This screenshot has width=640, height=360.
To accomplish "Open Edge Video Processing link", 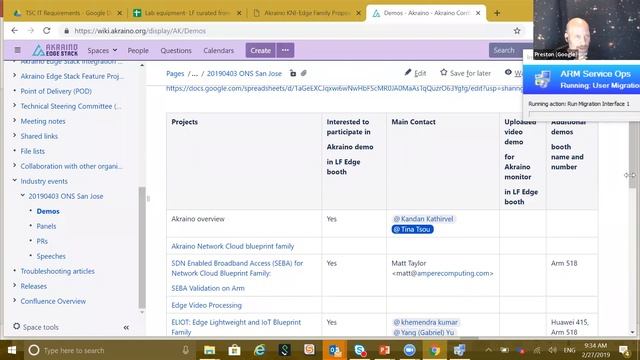I will click(x=207, y=305).
